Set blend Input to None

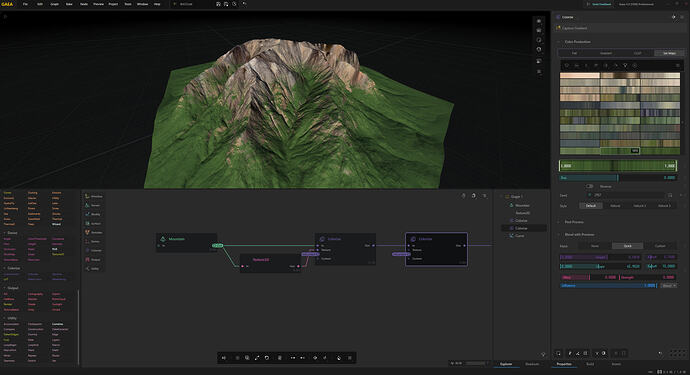coord(595,246)
